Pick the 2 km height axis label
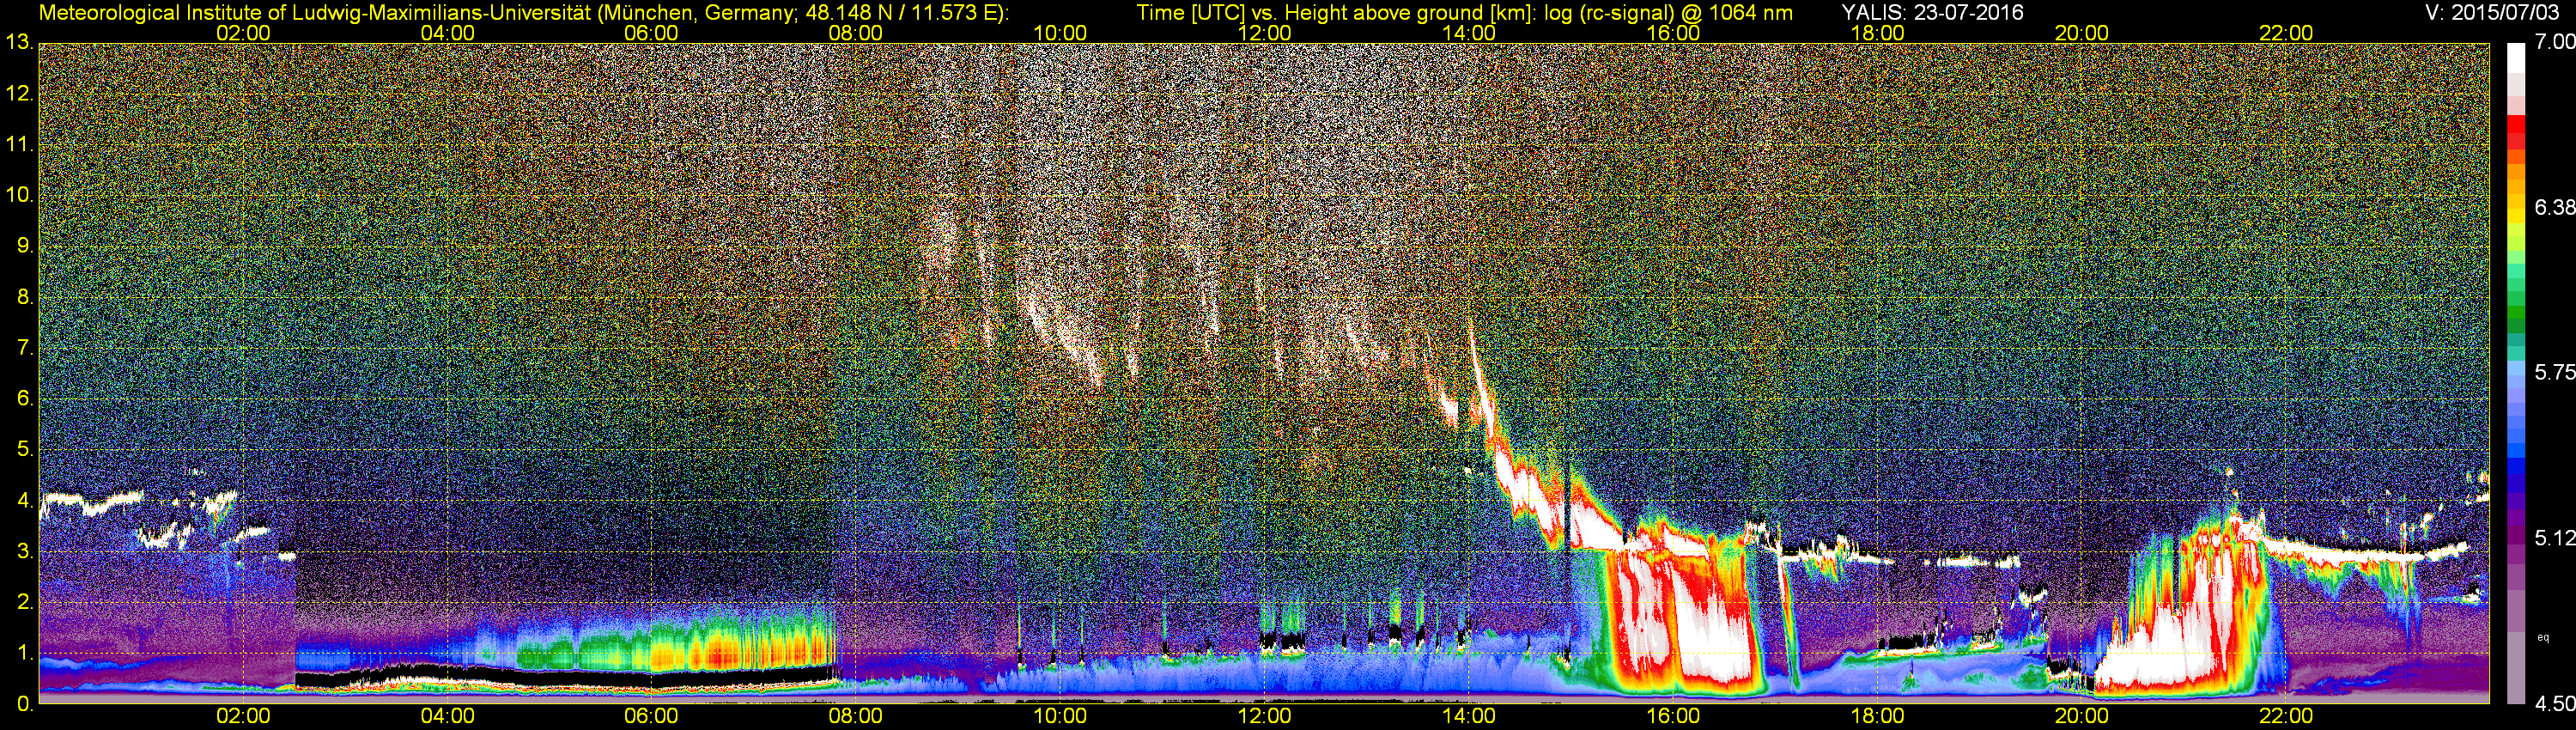This screenshot has width=2576, height=730. [x=25, y=603]
